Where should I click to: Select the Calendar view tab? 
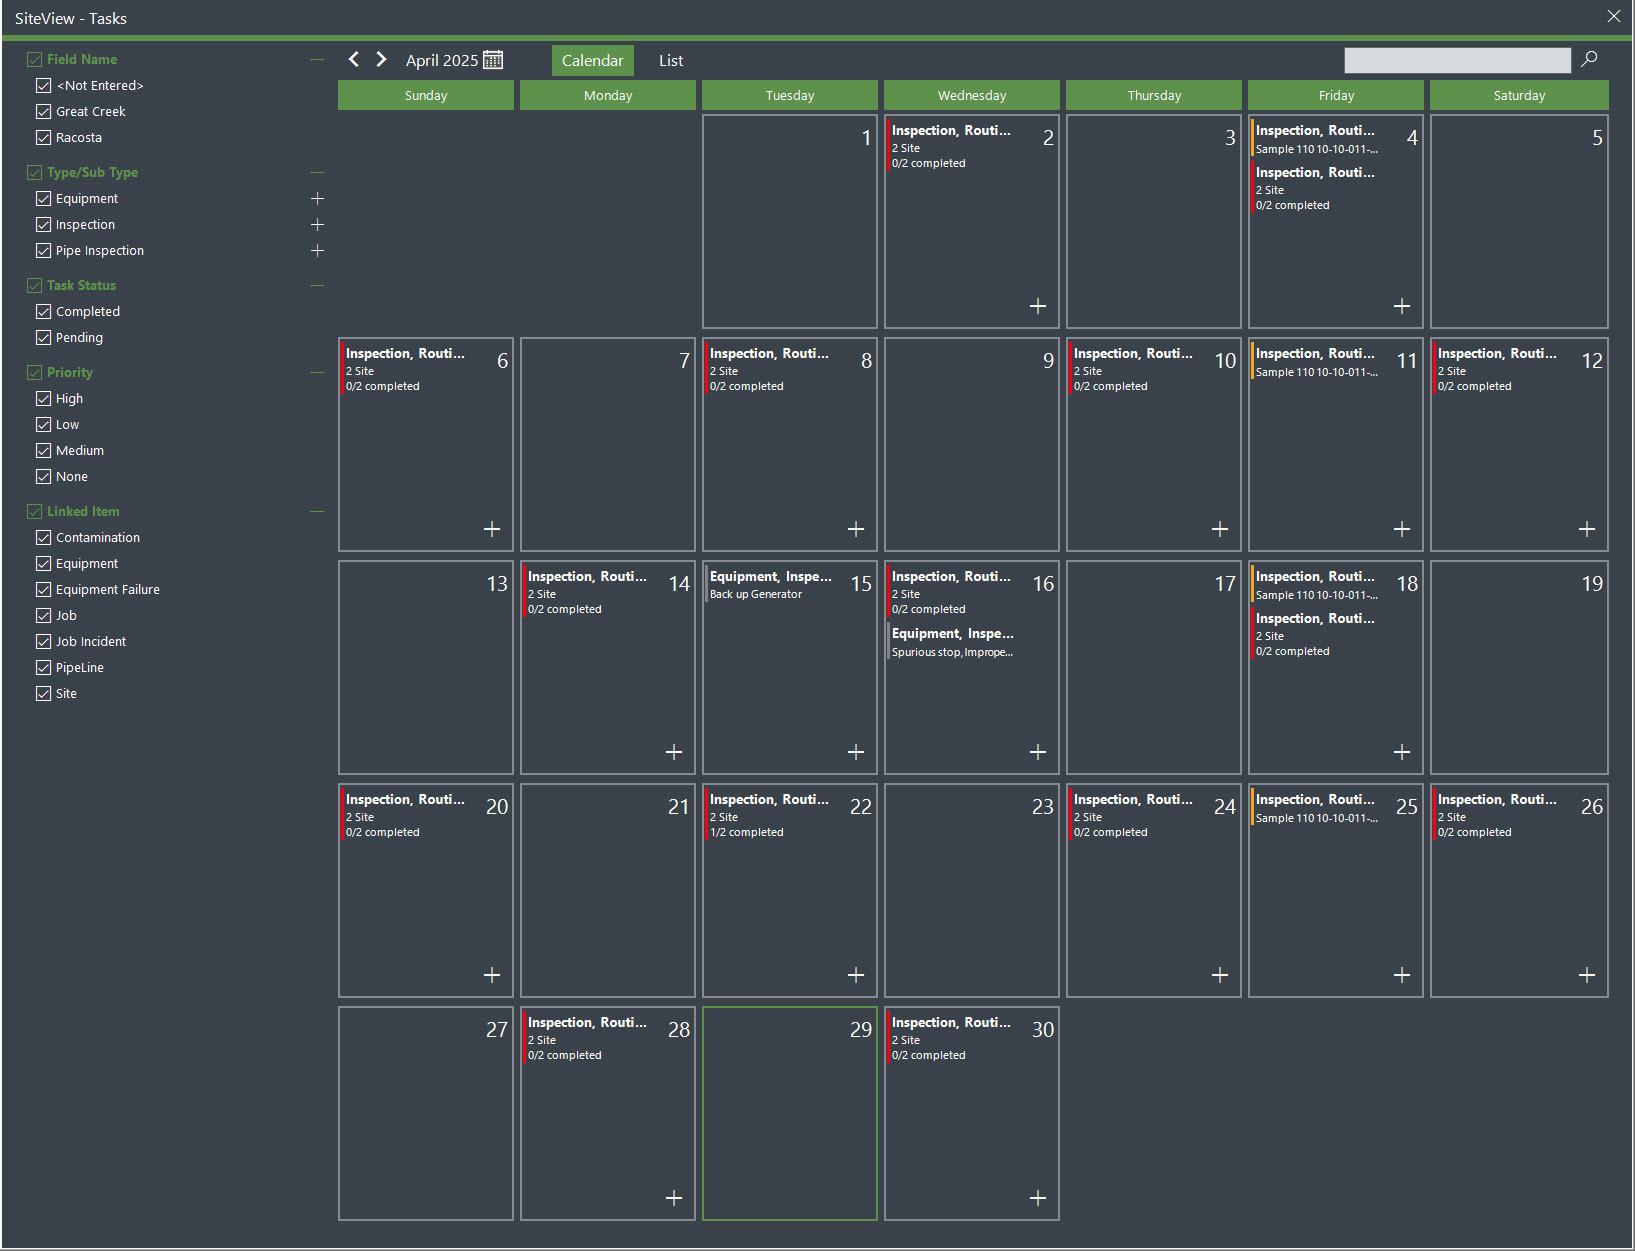click(592, 60)
